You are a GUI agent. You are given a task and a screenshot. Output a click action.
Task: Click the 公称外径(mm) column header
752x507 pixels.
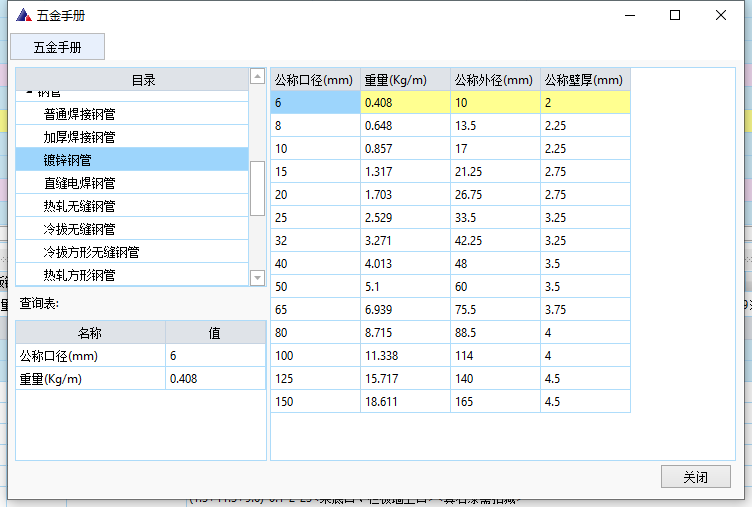(x=495, y=80)
